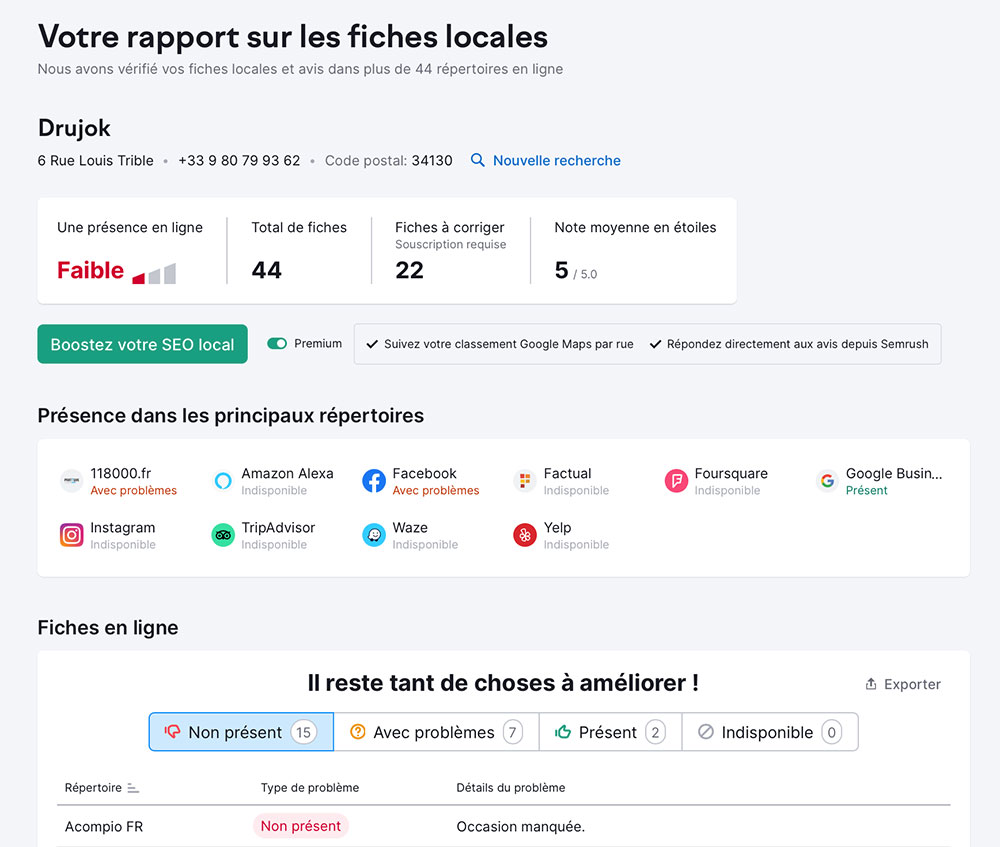Click the Instagram logo icon

click(x=71, y=535)
